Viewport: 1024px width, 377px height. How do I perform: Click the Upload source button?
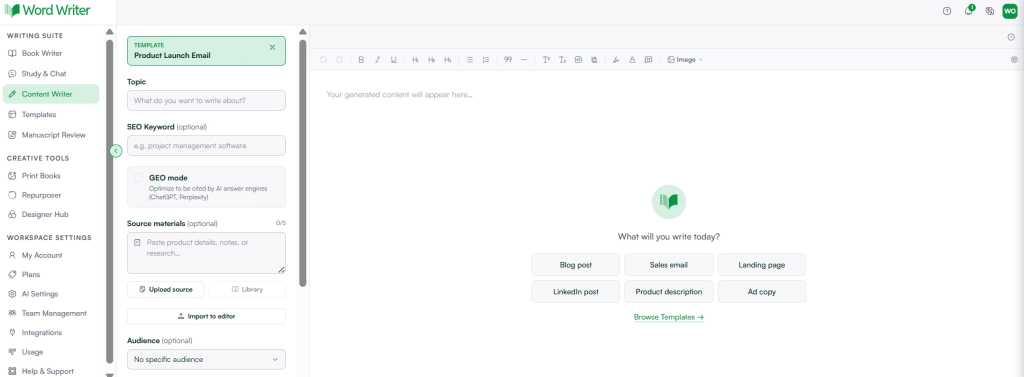click(x=166, y=289)
